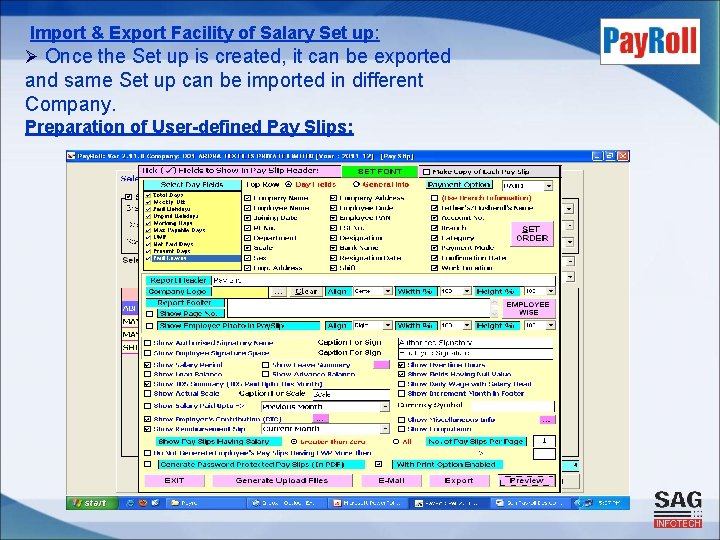The height and width of the screenshot is (540, 720).
Task: Open Miscellaneous Info ellipsis button
Action: tap(547, 420)
